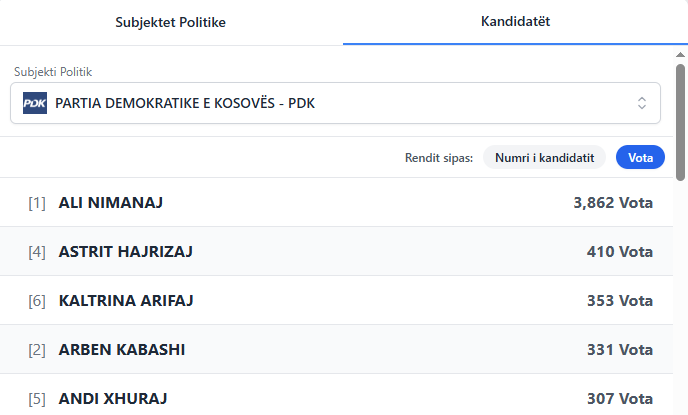Sort by Numri i kandidatit
Screen dimensions: 688x415
click(544, 158)
